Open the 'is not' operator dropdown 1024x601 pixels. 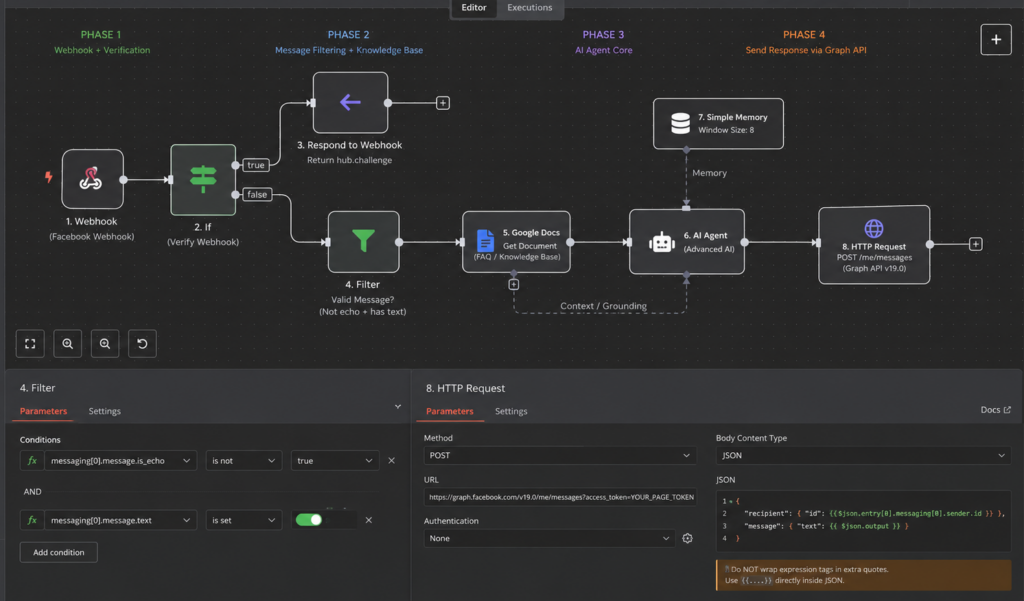click(244, 461)
